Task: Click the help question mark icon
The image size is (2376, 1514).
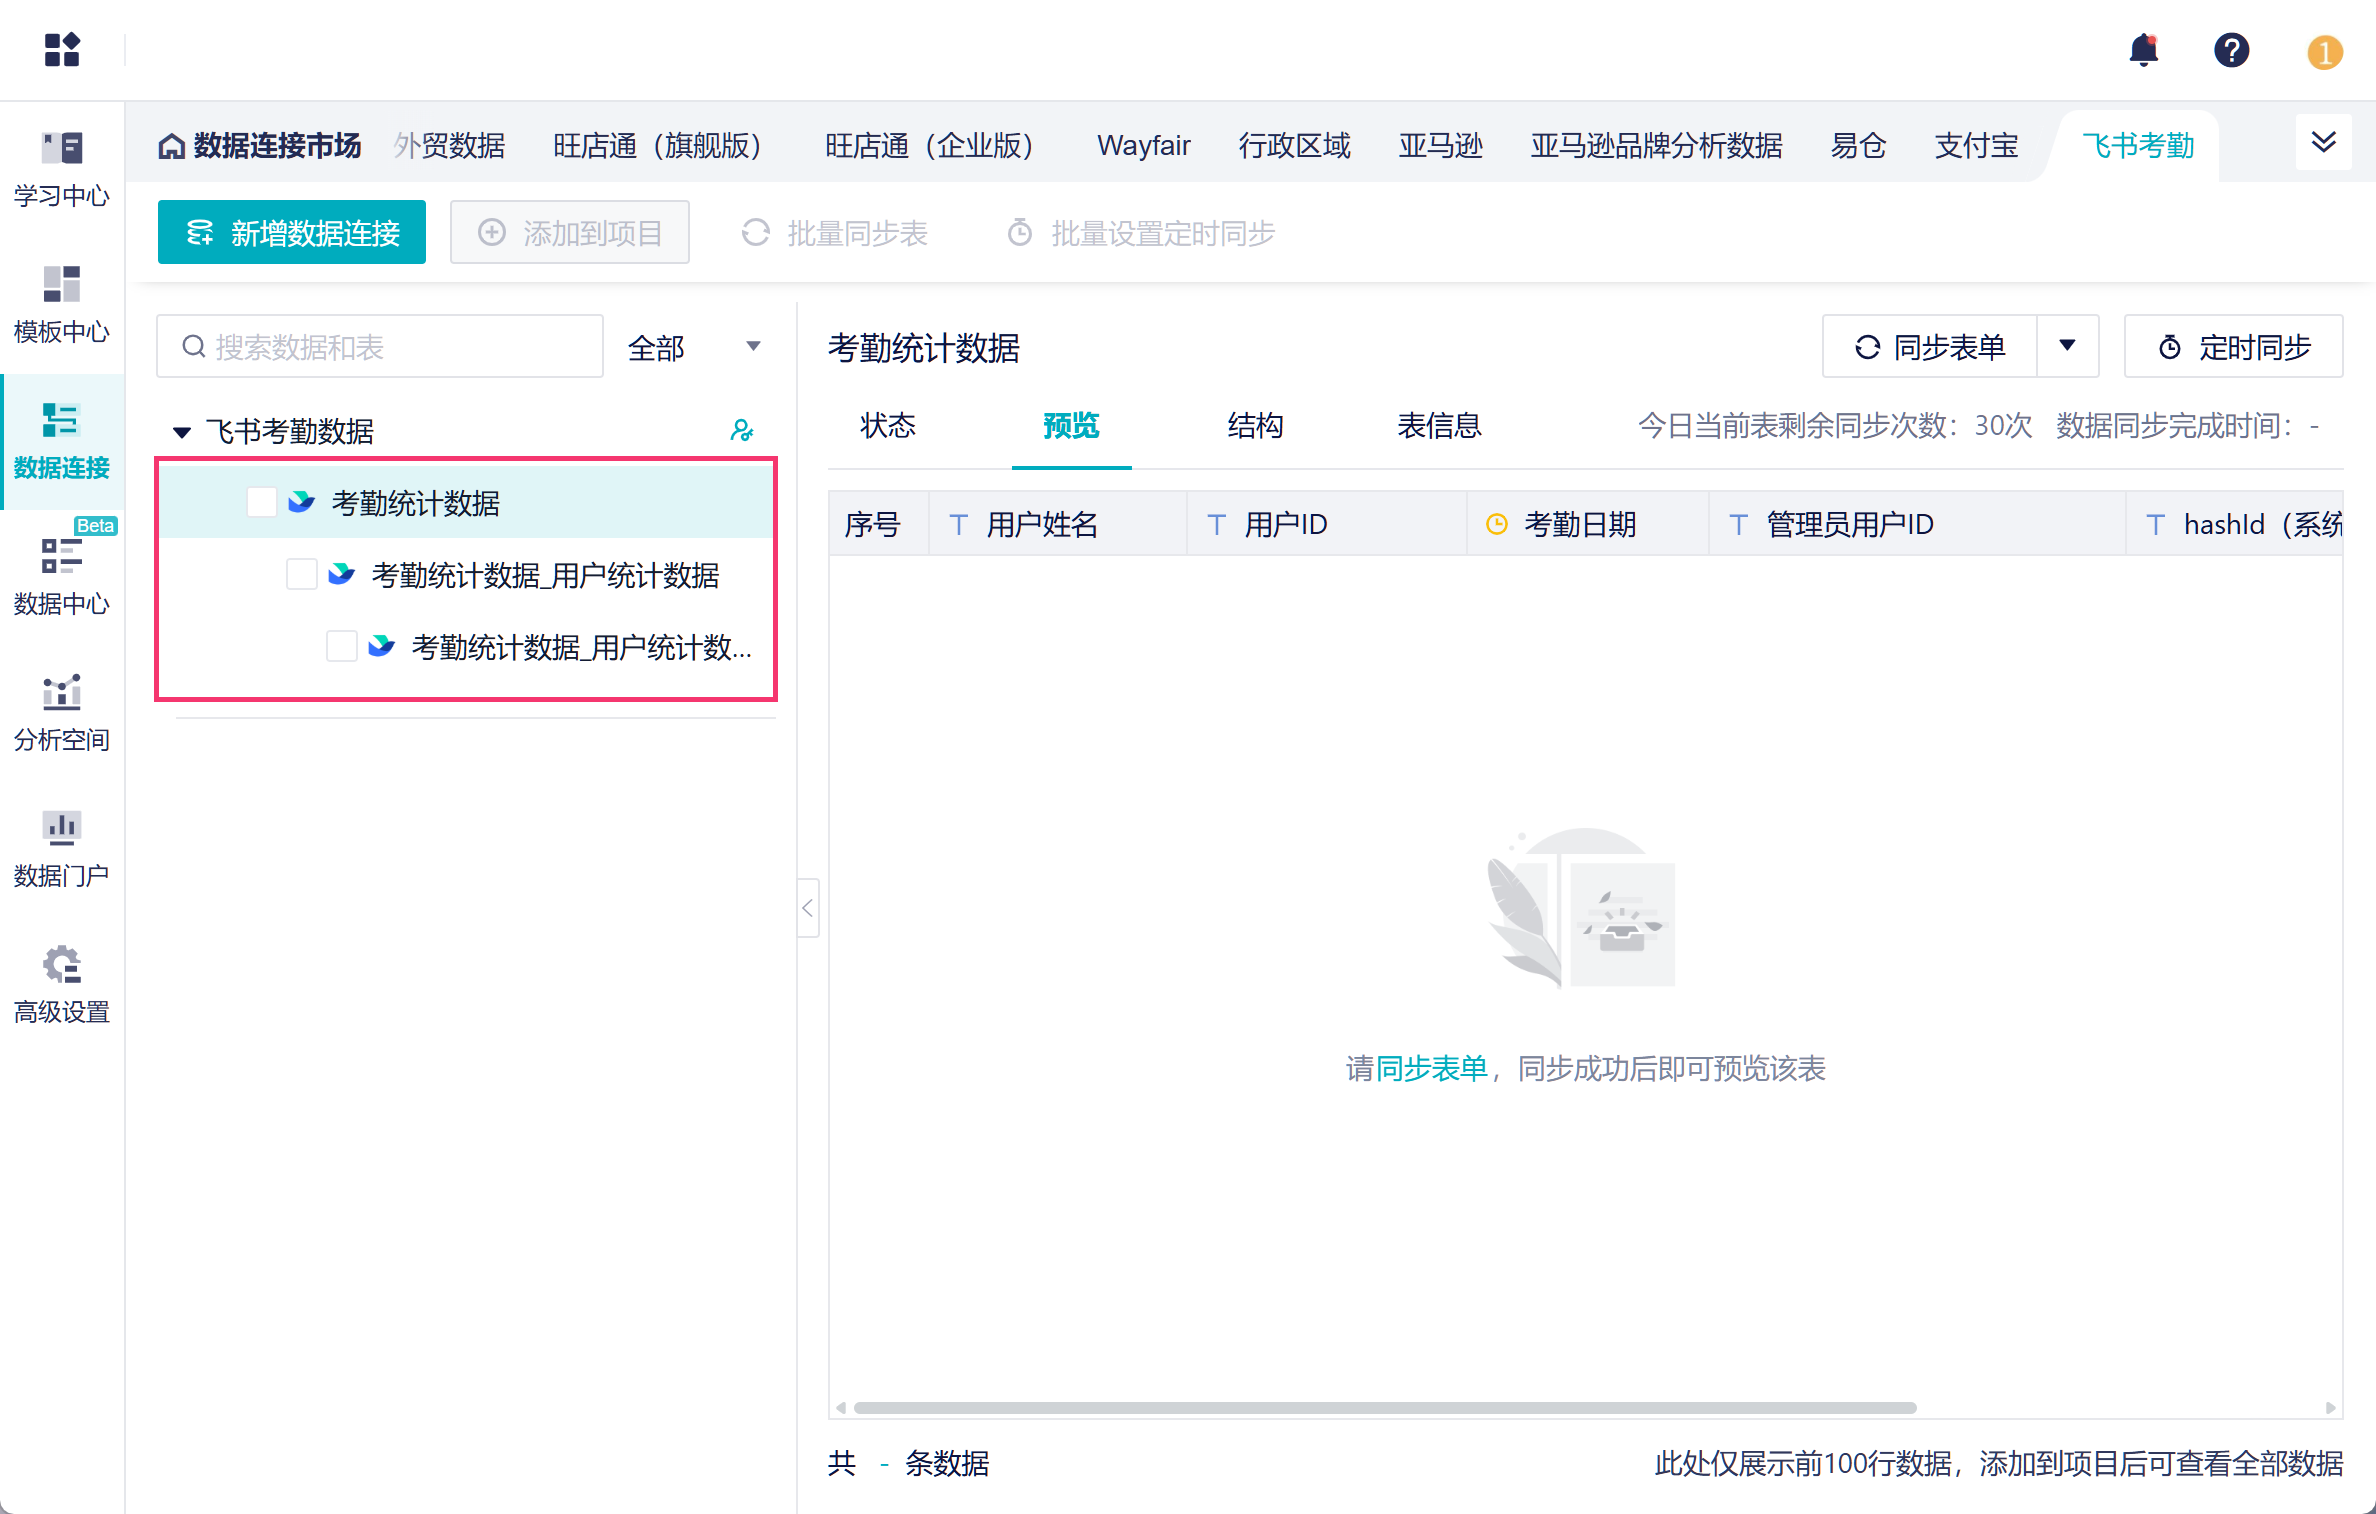Action: click(x=2231, y=50)
